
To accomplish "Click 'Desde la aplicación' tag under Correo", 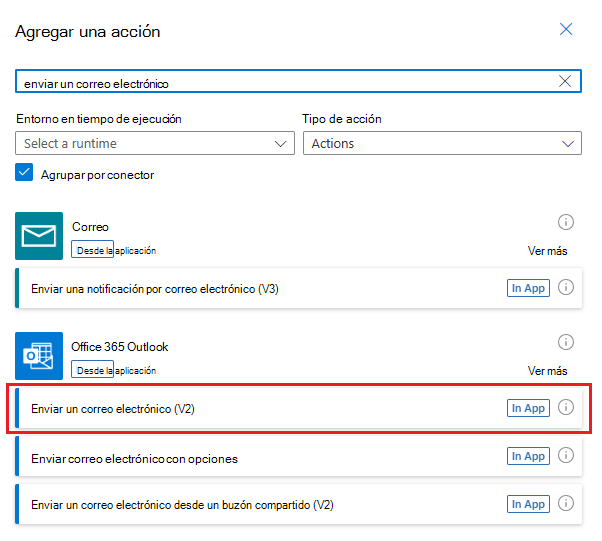I will click(114, 250).
